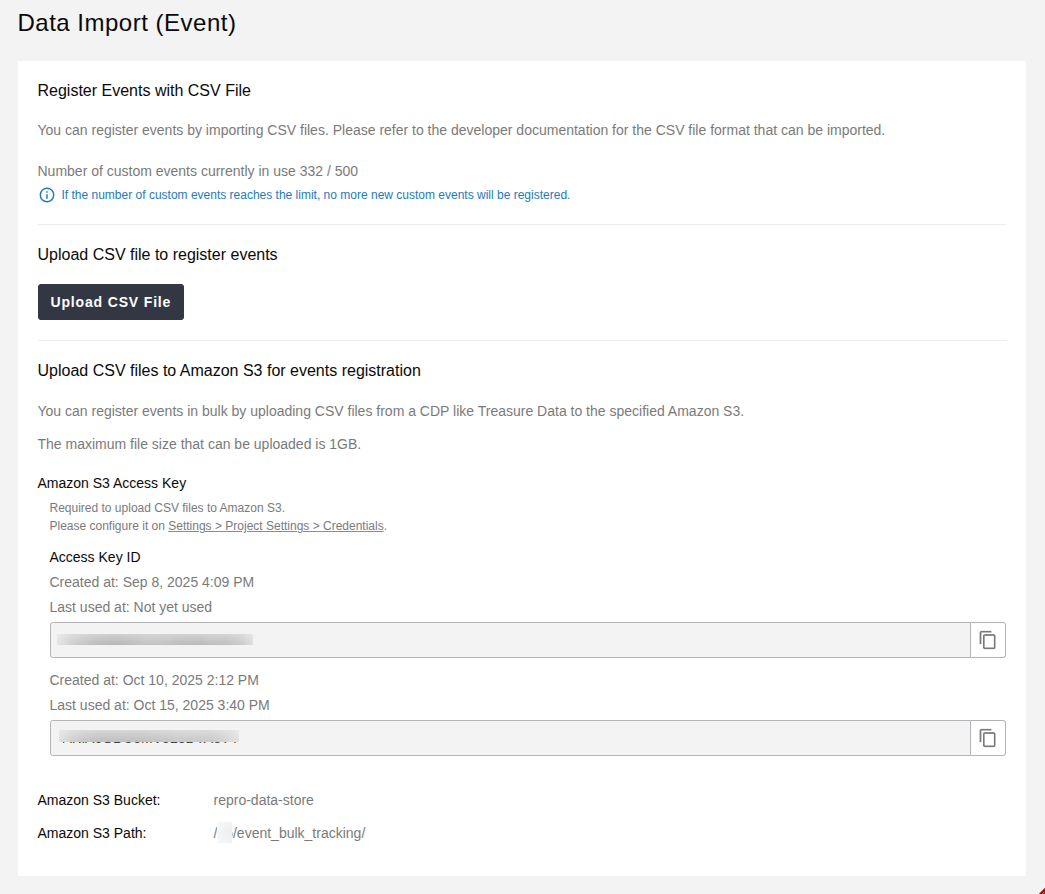Copy the first Access Key ID
Viewport: 1045px width, 894px height.
click(987, 639)
